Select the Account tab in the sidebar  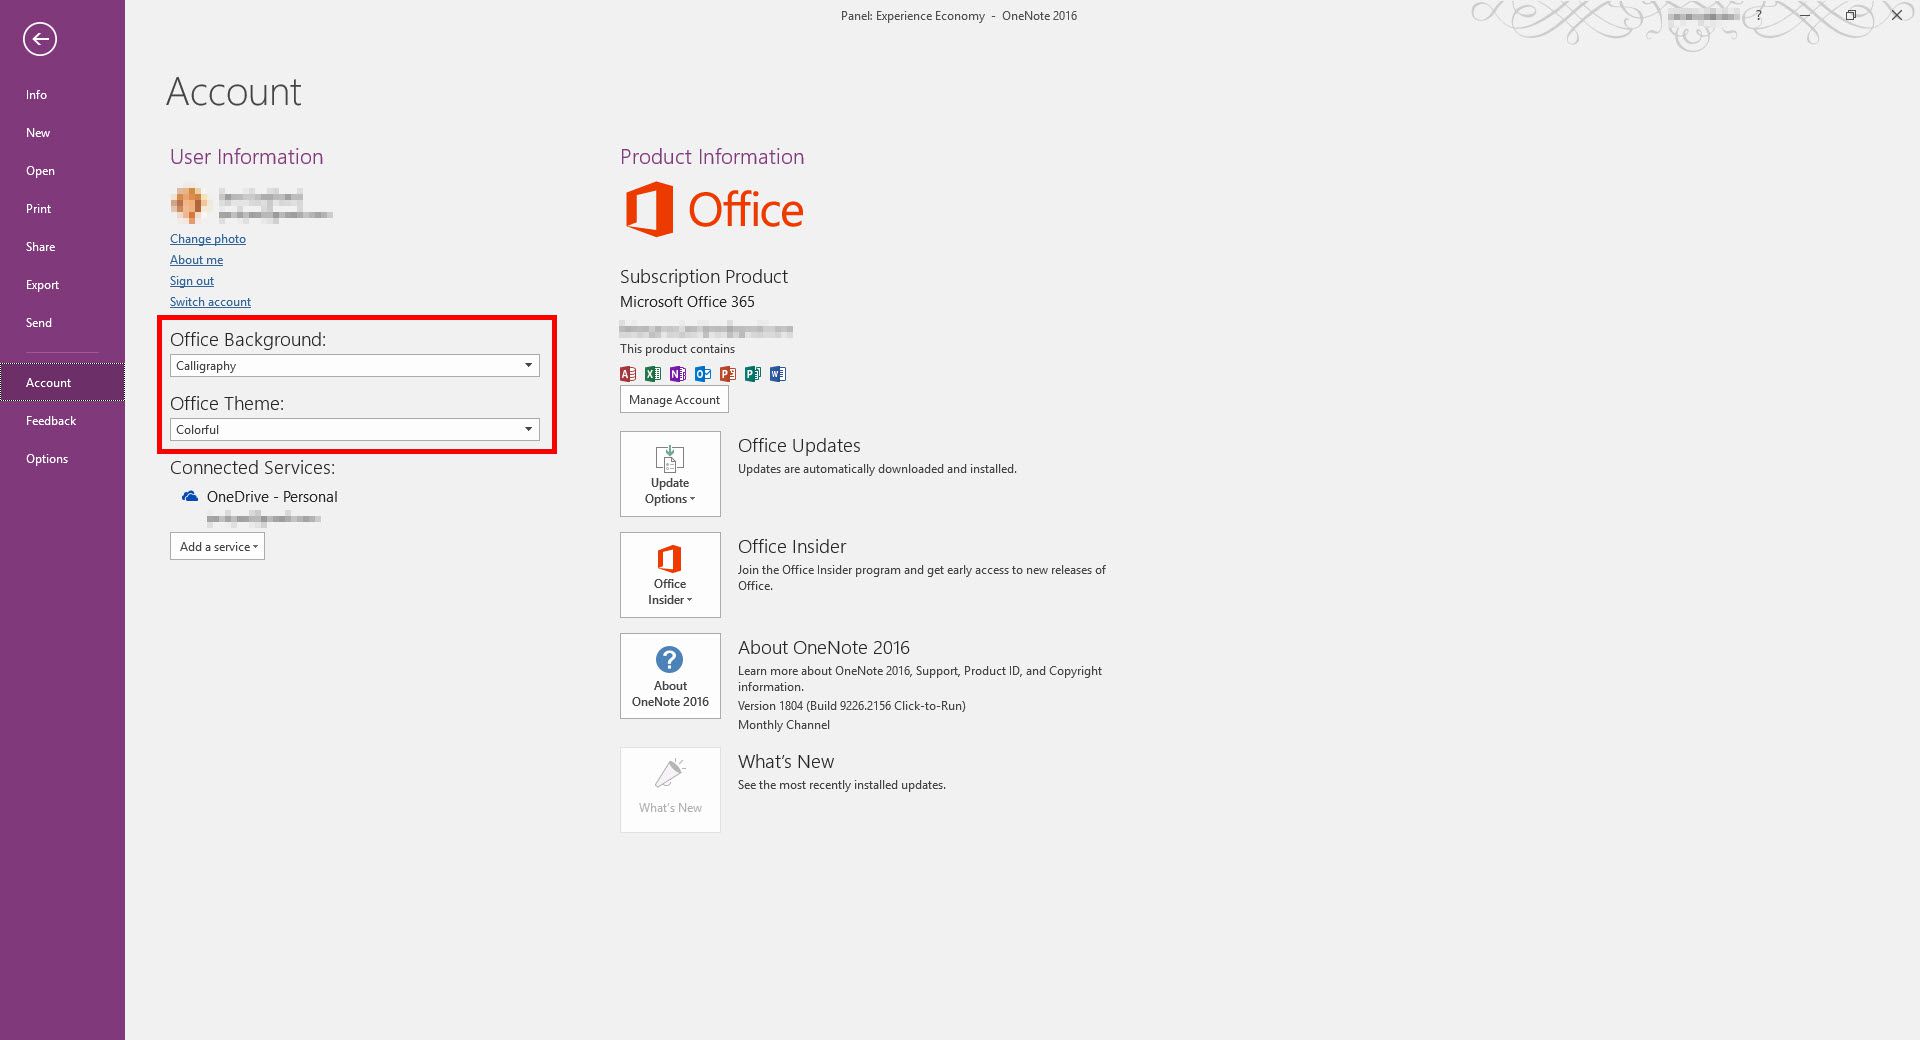coord(62,383)
